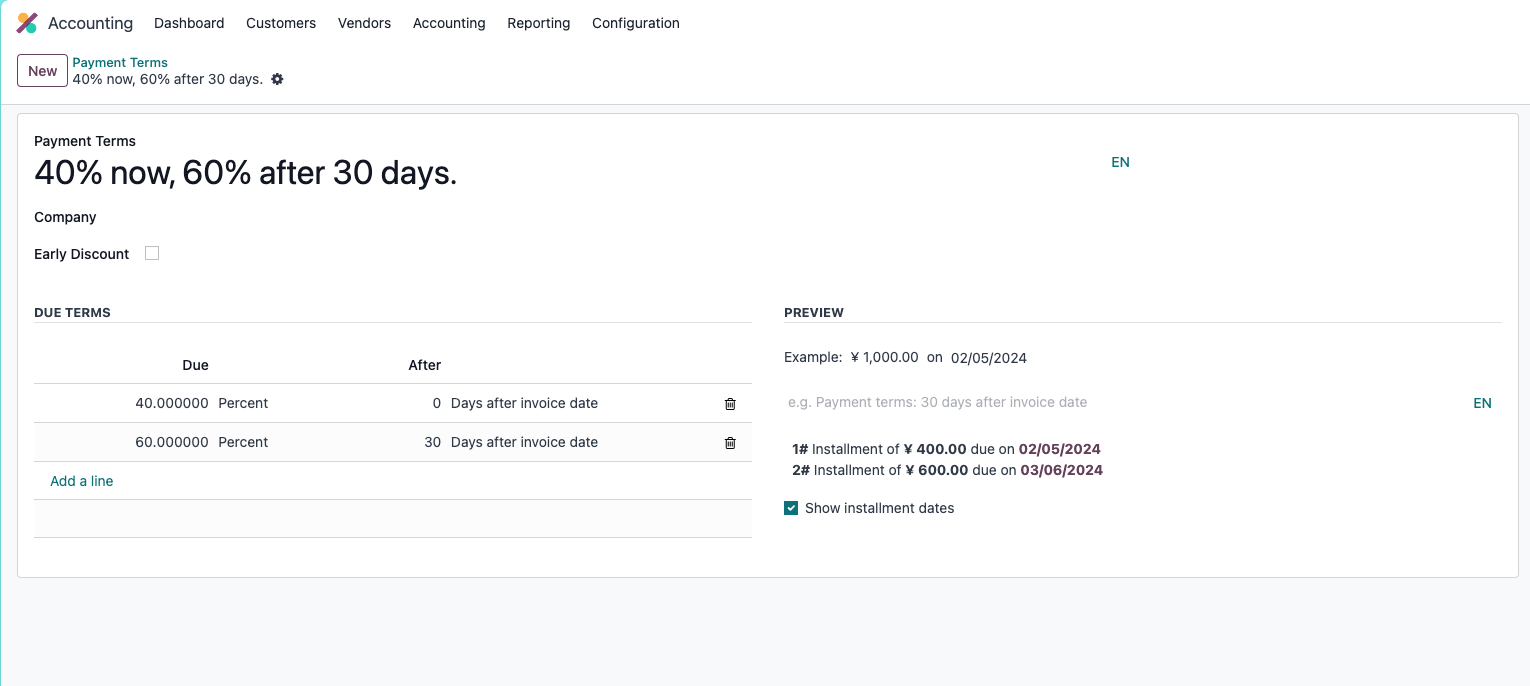Open delay type dropdown in the 0 days row
1530x686 pixels.
524,403
